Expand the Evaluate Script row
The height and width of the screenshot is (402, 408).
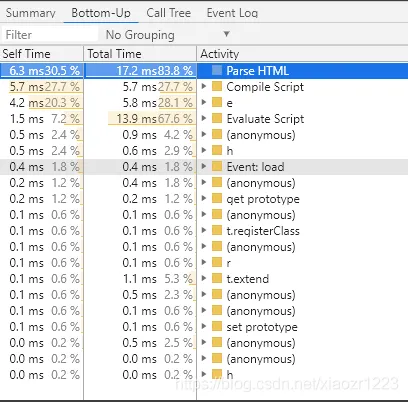pos(204,118)
